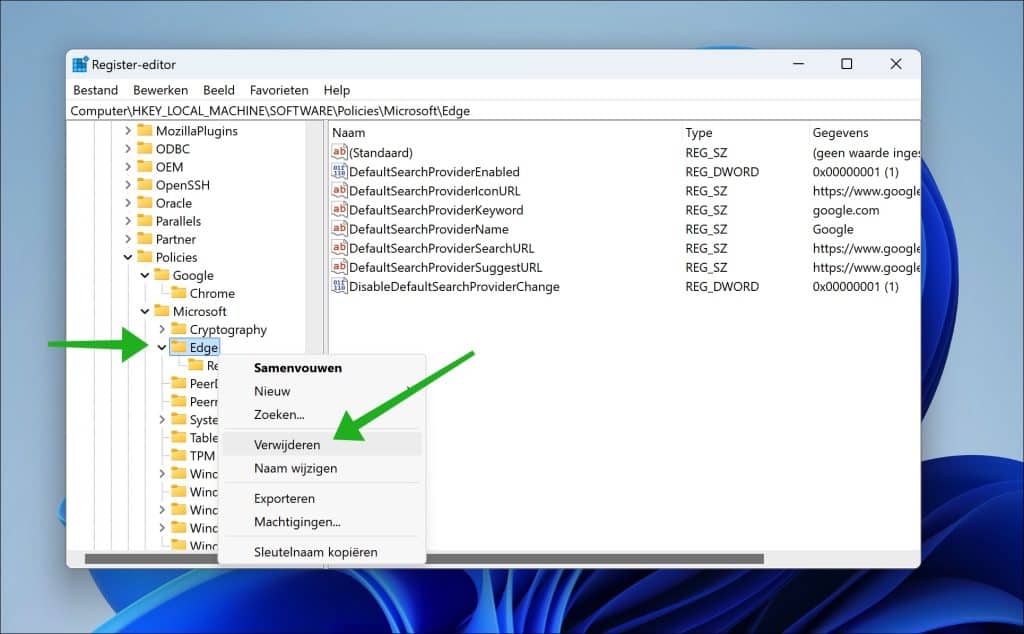The image size is (1024, 634).
Task: Click the MozillaPlugins folder icon
Action: (145, 131)
